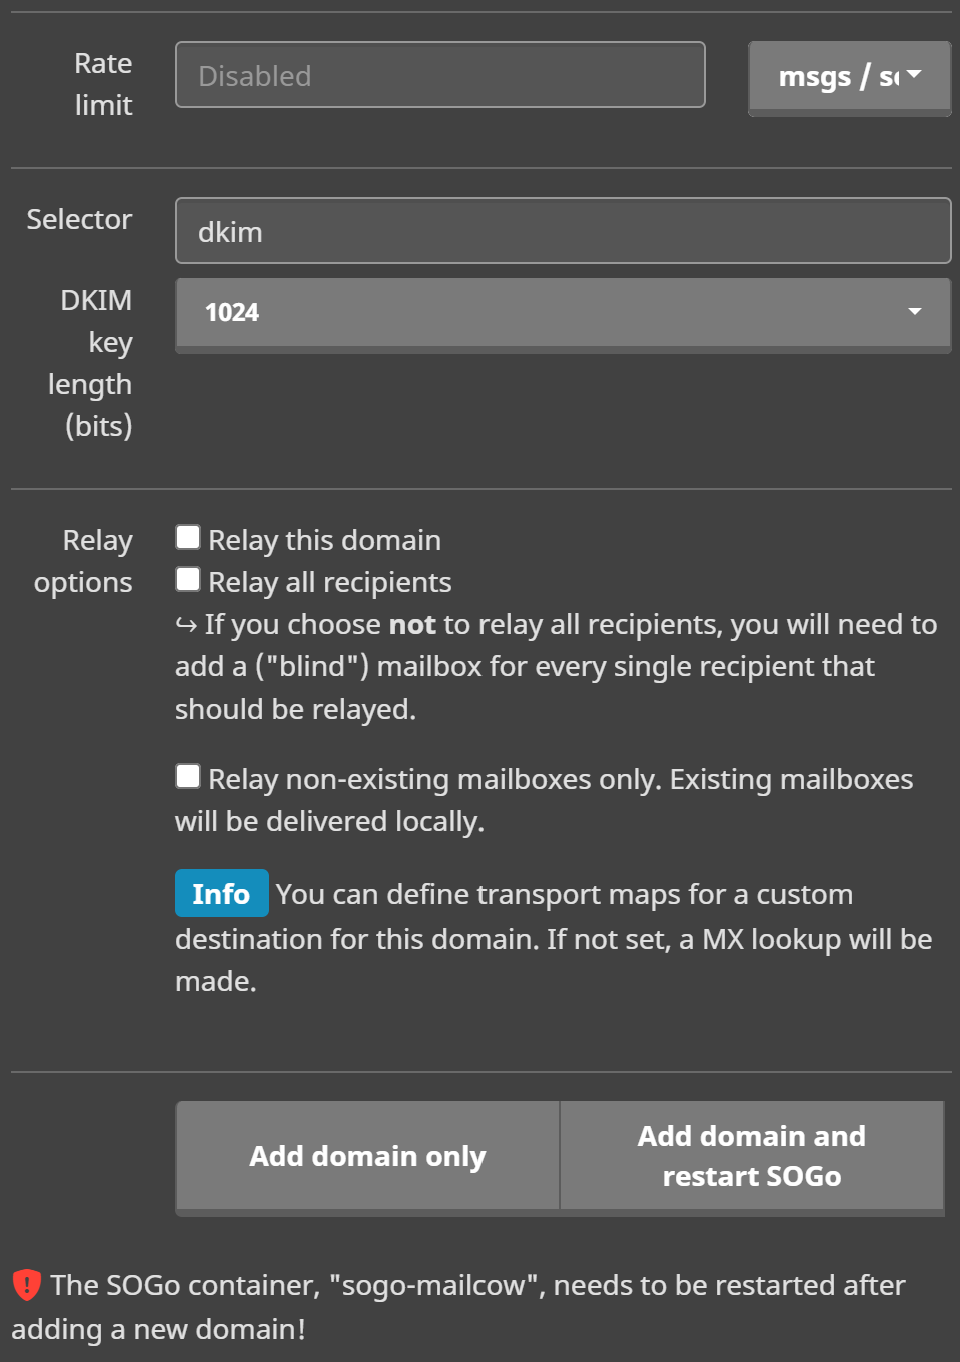
Task: Click the arrow symbol before relay hint
Action: click(186, 625)
